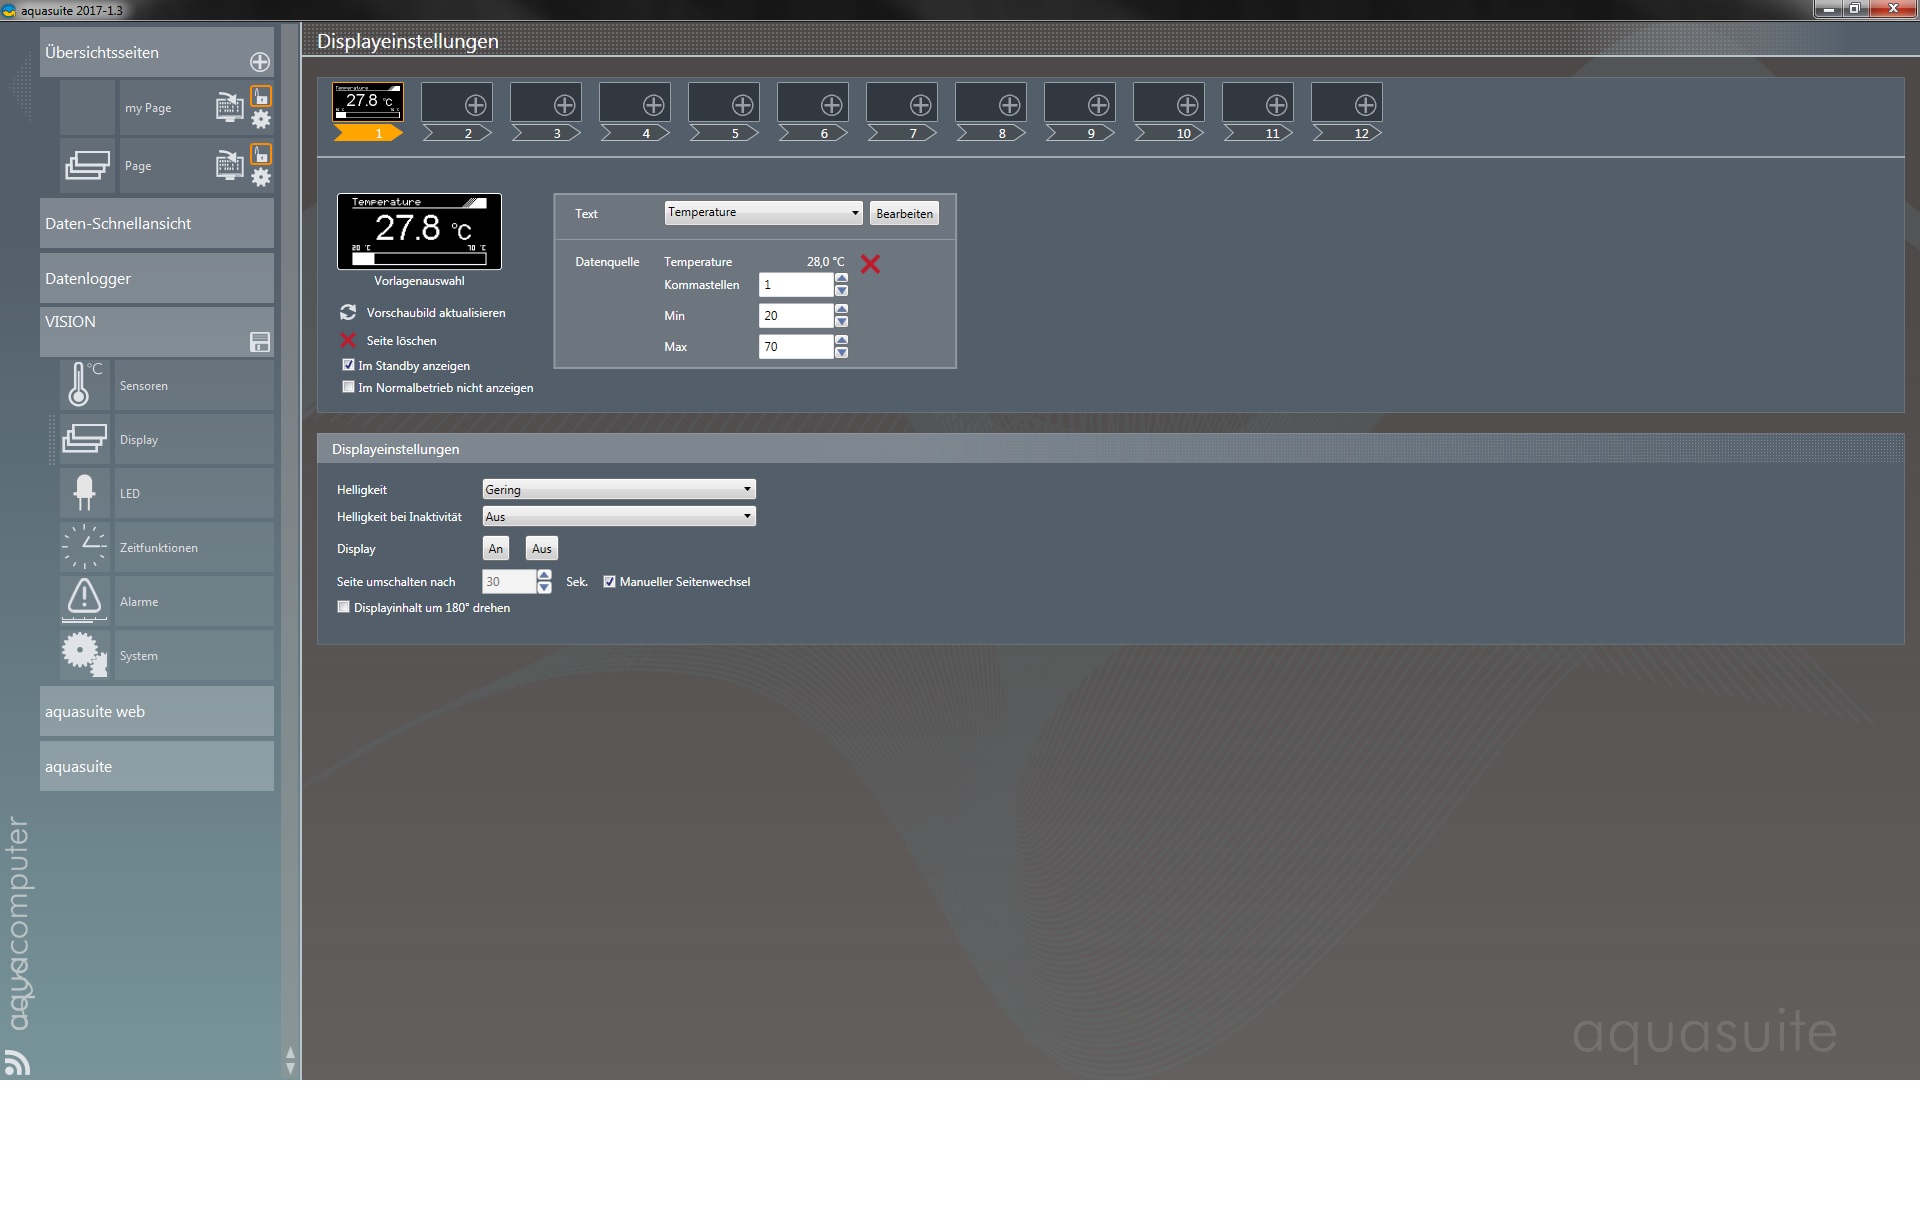Open the Datenlogger menu section
1920x1224 pixels.
156,278
